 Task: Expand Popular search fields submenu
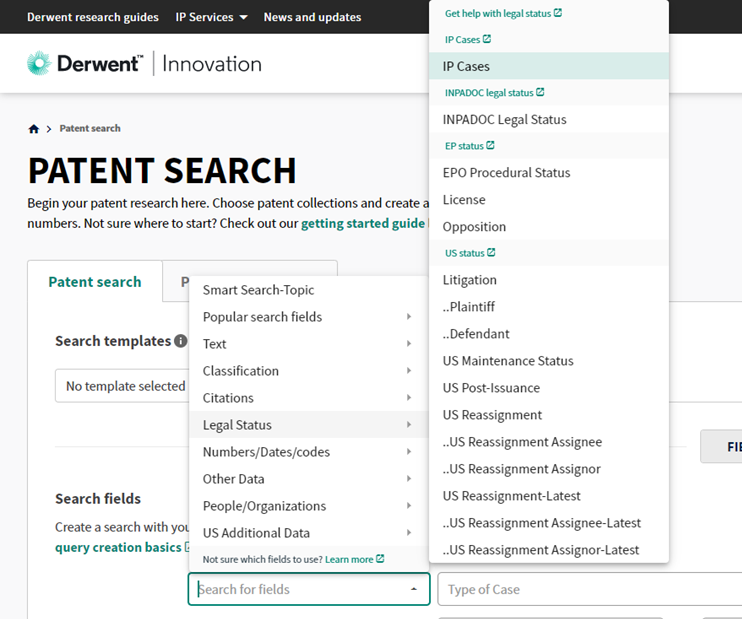tap(309, 317)
